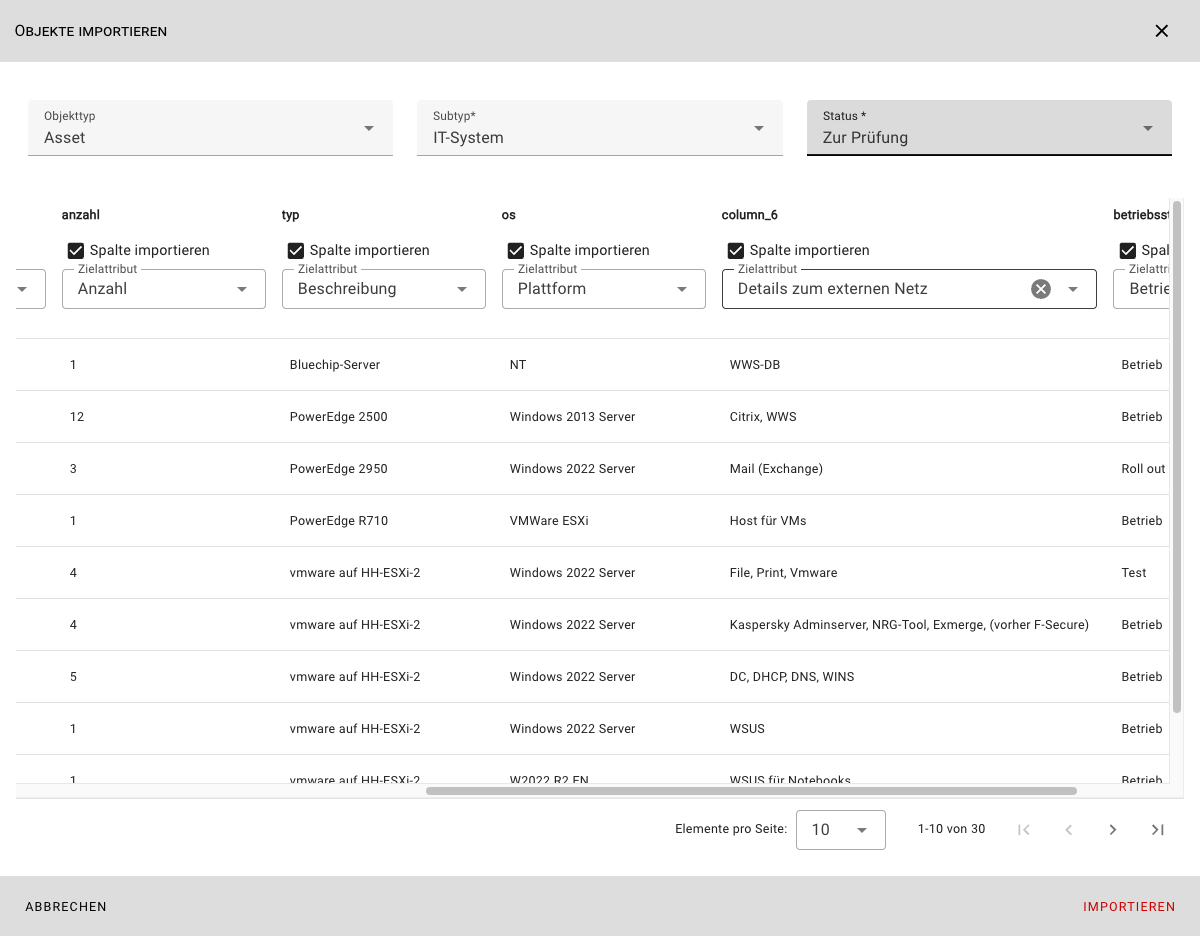Viewport: 1200px width, 936px height.
Task: Uncheck Spalte importieren for typ column
Action: [296, 251]
